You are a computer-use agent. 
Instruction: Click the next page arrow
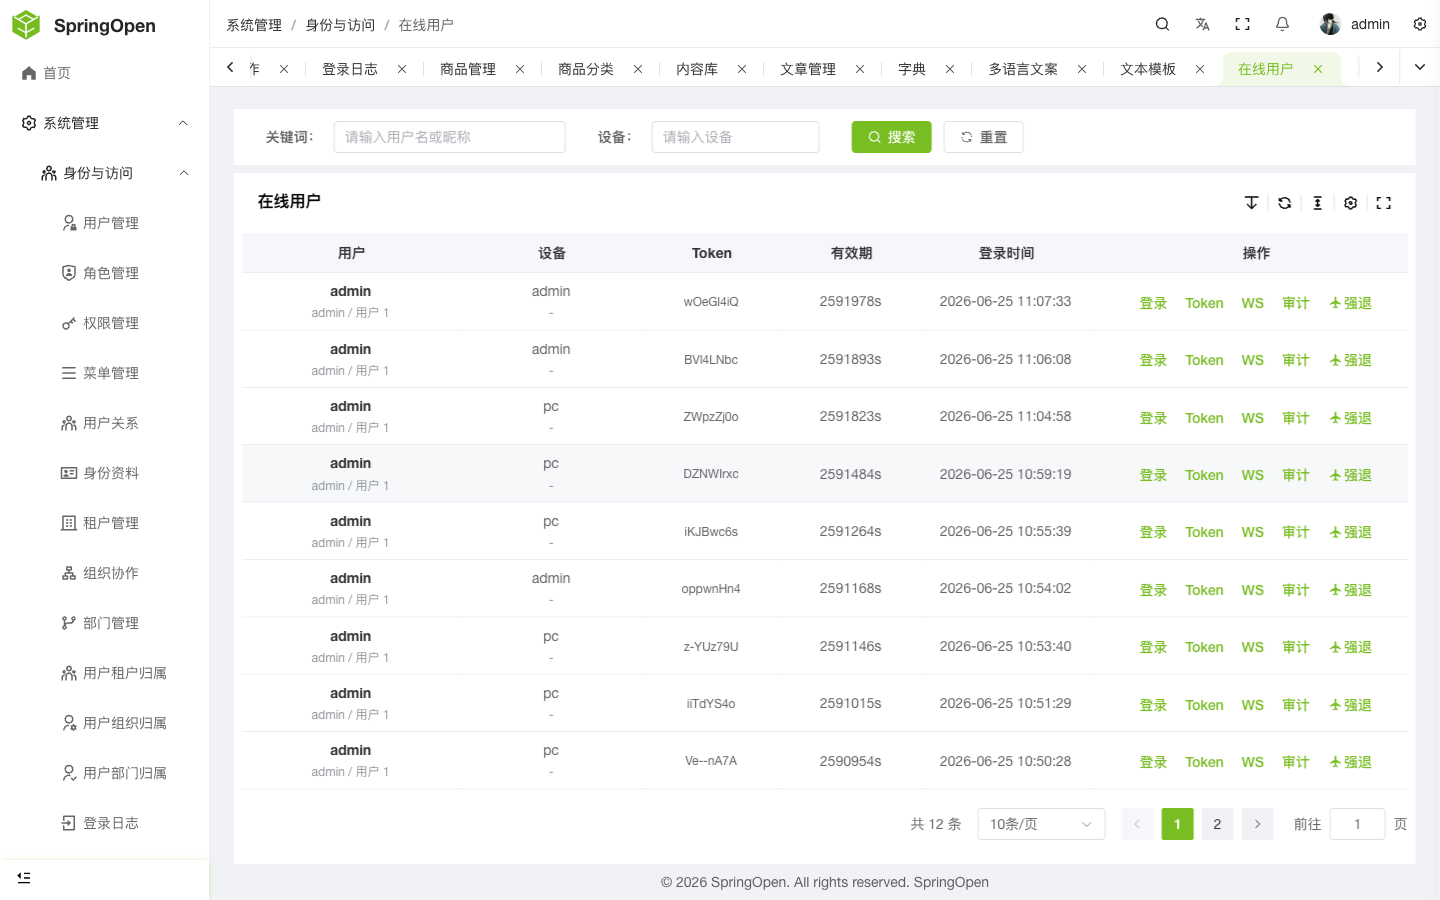point(1257,824)
